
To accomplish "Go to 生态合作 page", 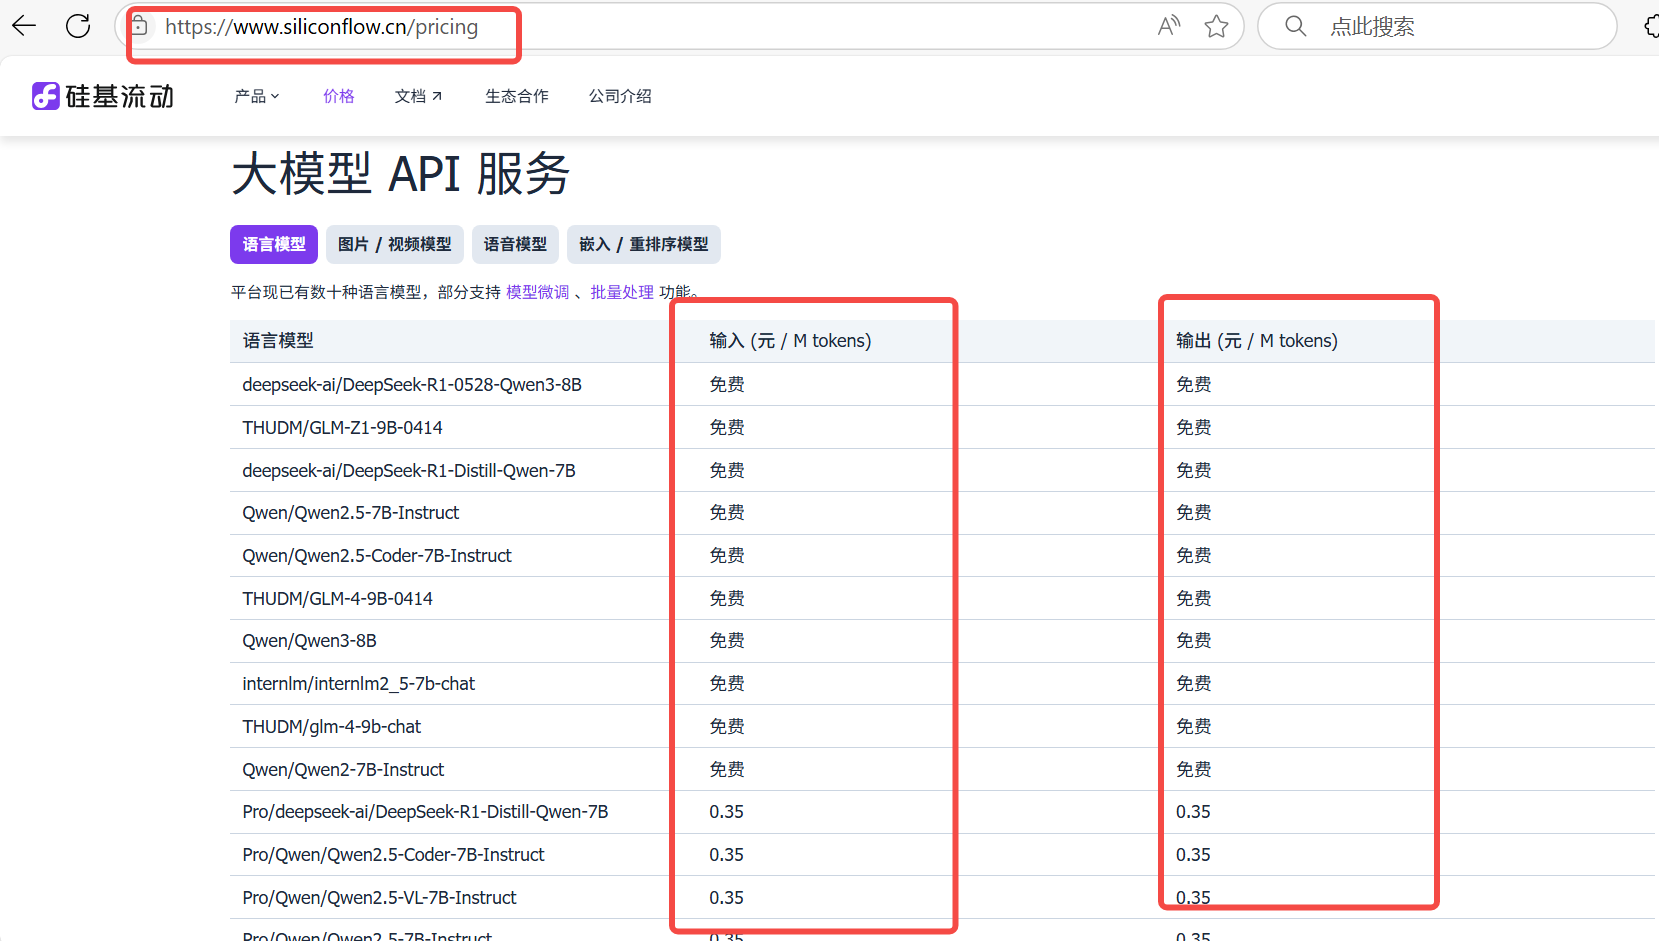I will [x=517, y=96].
